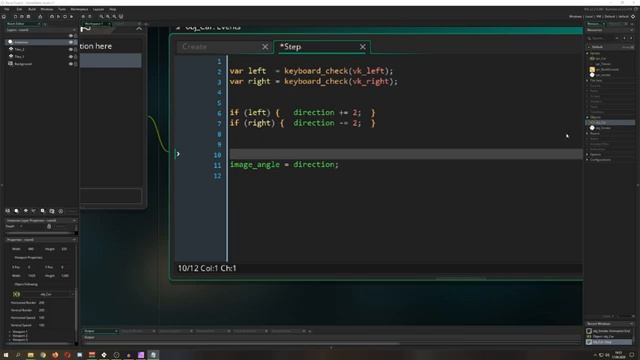Screen dimensions: 640x360
Task: Collapse the workspace window with chevron
Action: [x=139, y=29]
